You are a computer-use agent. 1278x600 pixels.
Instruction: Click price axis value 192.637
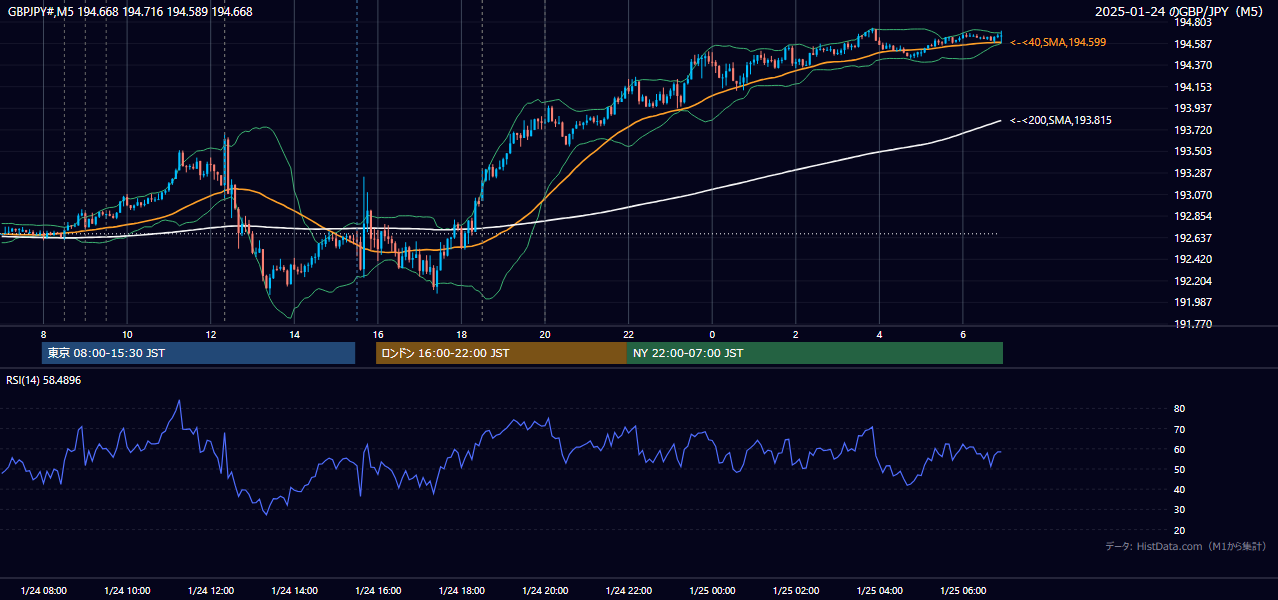pyautogui.click(x=1191, y=238)
